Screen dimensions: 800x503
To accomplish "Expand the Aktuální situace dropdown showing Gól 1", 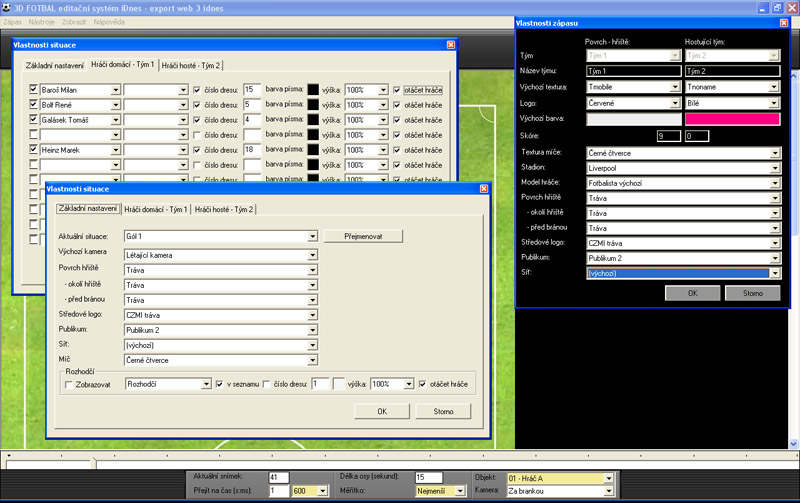I will click(x=311, y=237).
